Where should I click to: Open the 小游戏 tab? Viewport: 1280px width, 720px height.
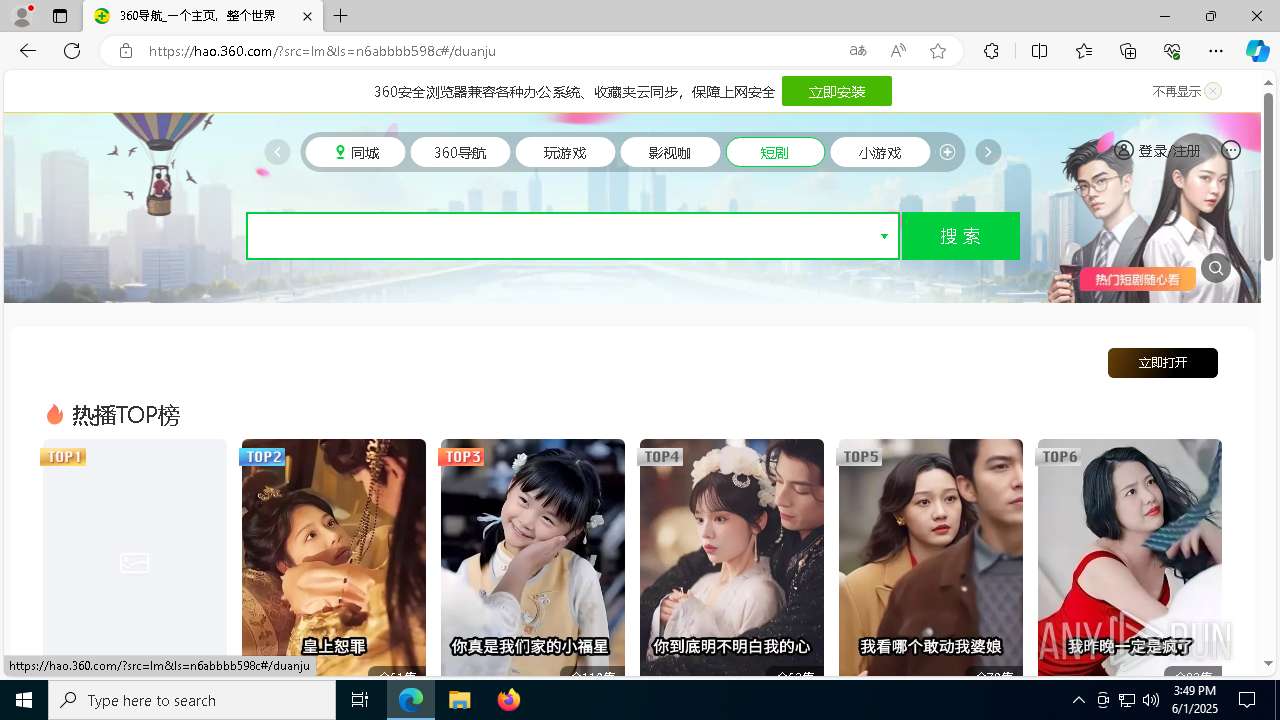(x=880, y=153)
